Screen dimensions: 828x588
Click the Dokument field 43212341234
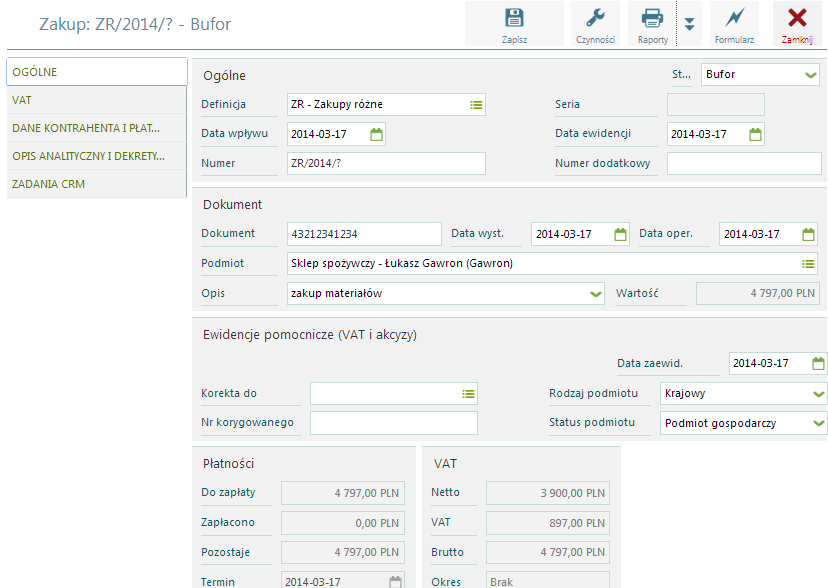[364, 234]
